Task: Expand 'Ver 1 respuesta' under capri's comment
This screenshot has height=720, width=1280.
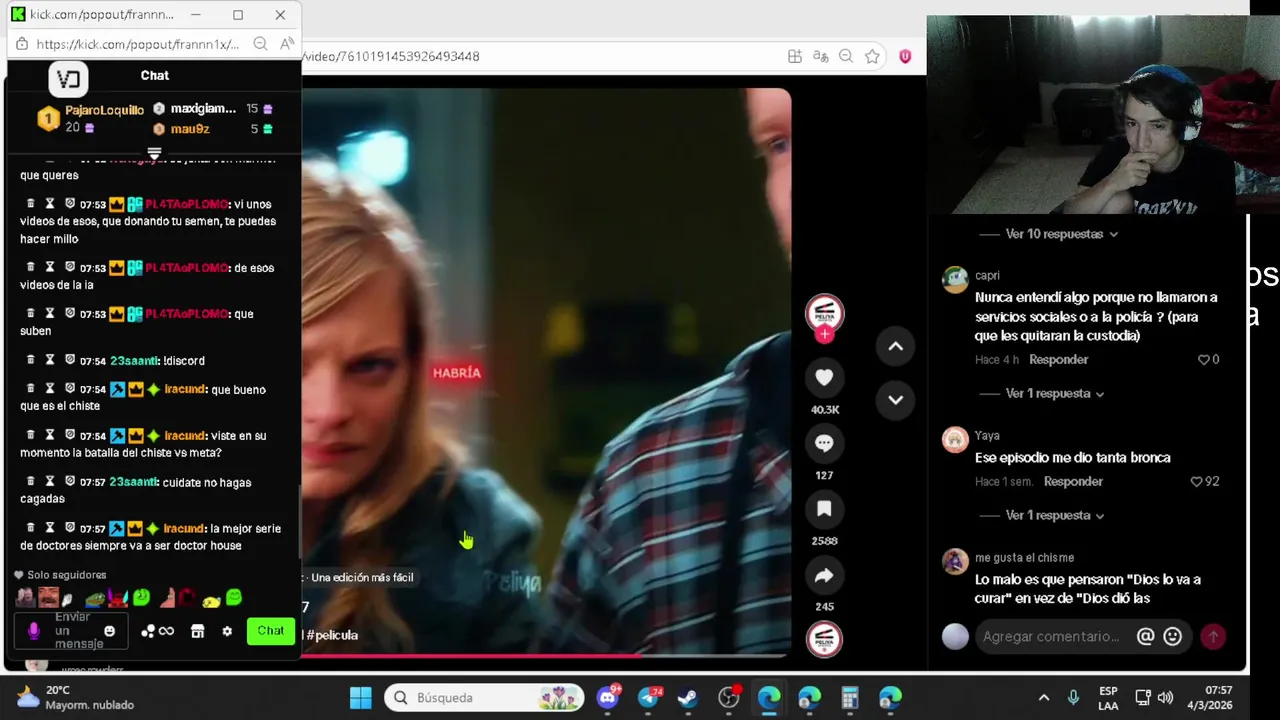Action: click(x=1054, y=394)
